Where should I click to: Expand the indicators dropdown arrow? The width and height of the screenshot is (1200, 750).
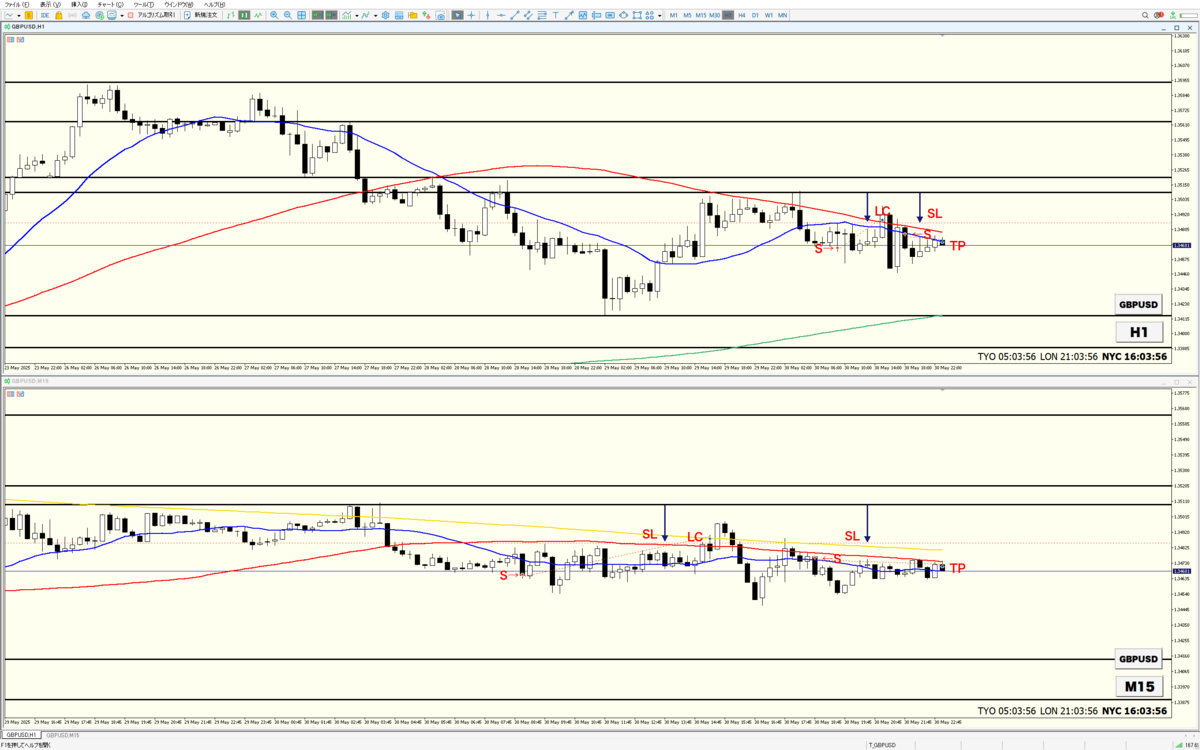click(x=357, y=15)
